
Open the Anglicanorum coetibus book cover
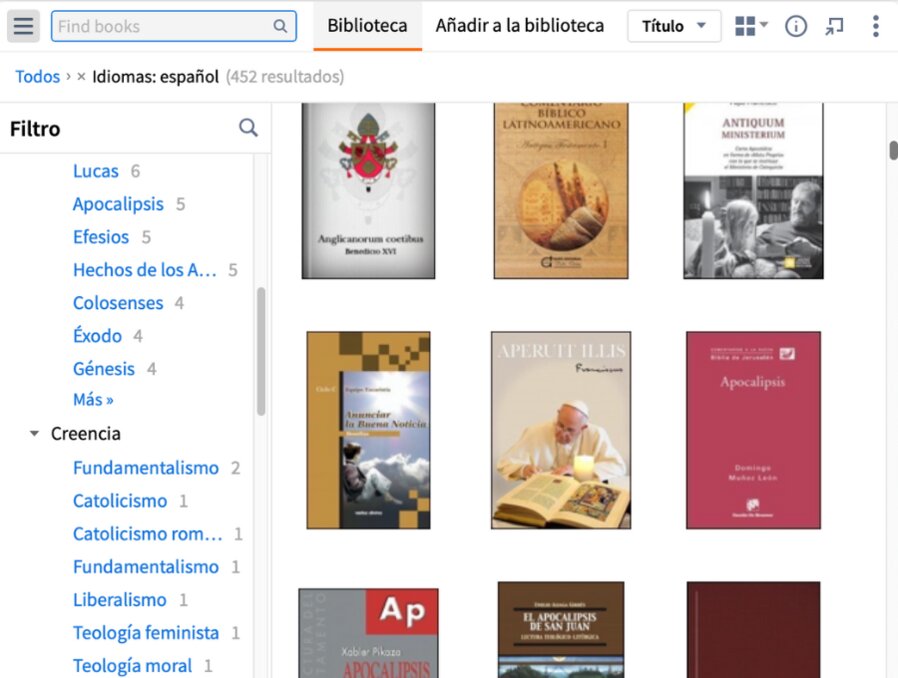[x=368, y=191]
